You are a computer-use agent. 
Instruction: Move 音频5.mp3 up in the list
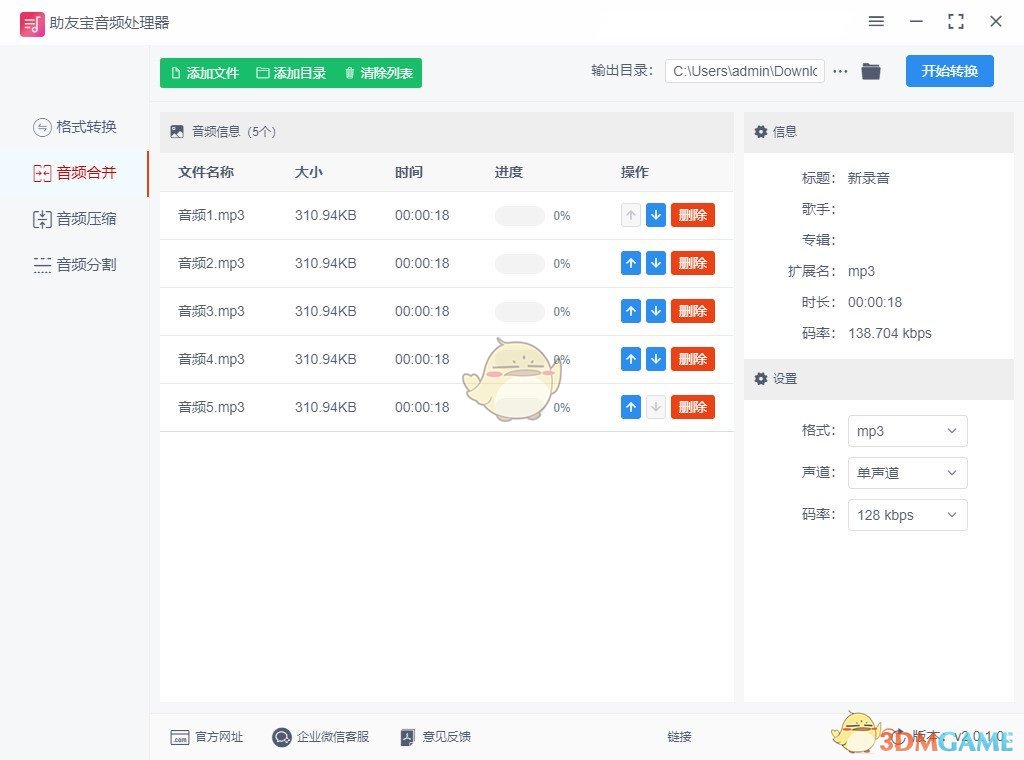tap(631, 407)
